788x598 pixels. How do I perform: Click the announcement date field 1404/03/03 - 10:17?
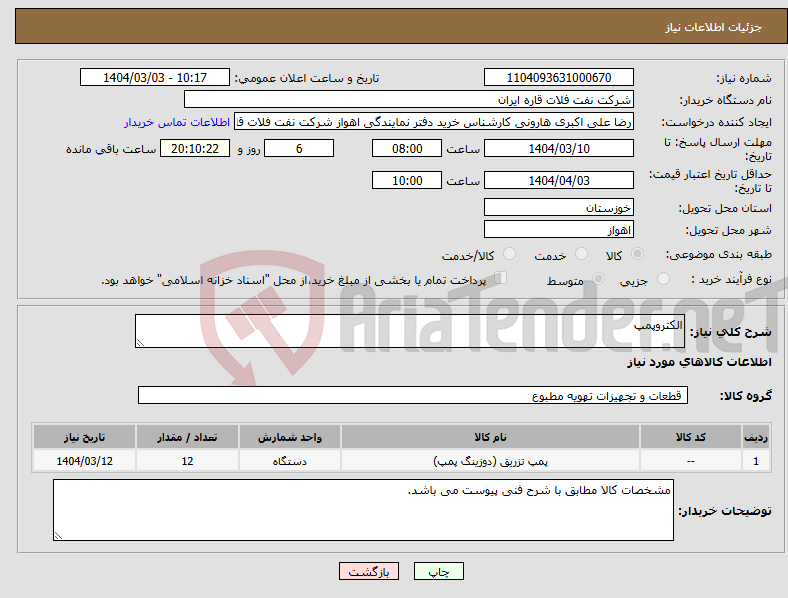click(155, 77)
